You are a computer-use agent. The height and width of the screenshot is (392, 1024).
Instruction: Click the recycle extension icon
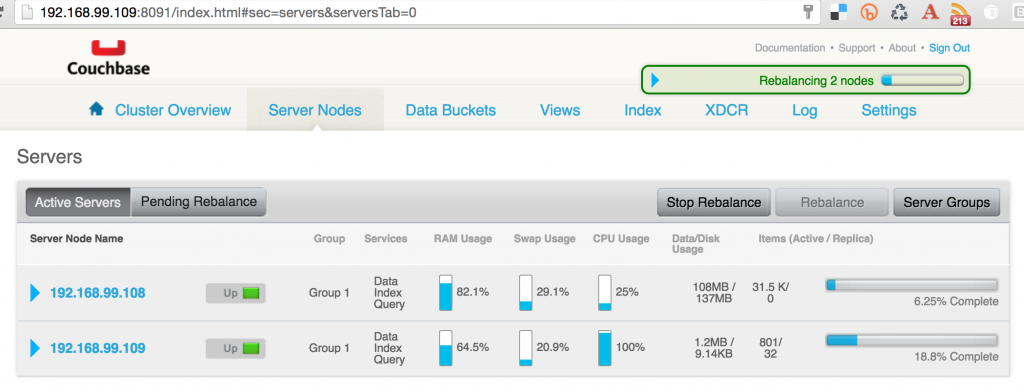[900, 12]
